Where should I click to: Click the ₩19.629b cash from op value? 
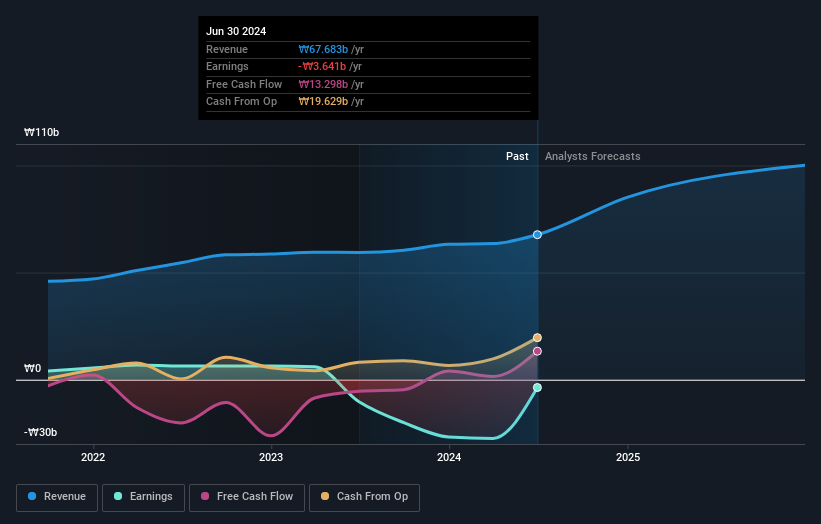coord(323,102)
